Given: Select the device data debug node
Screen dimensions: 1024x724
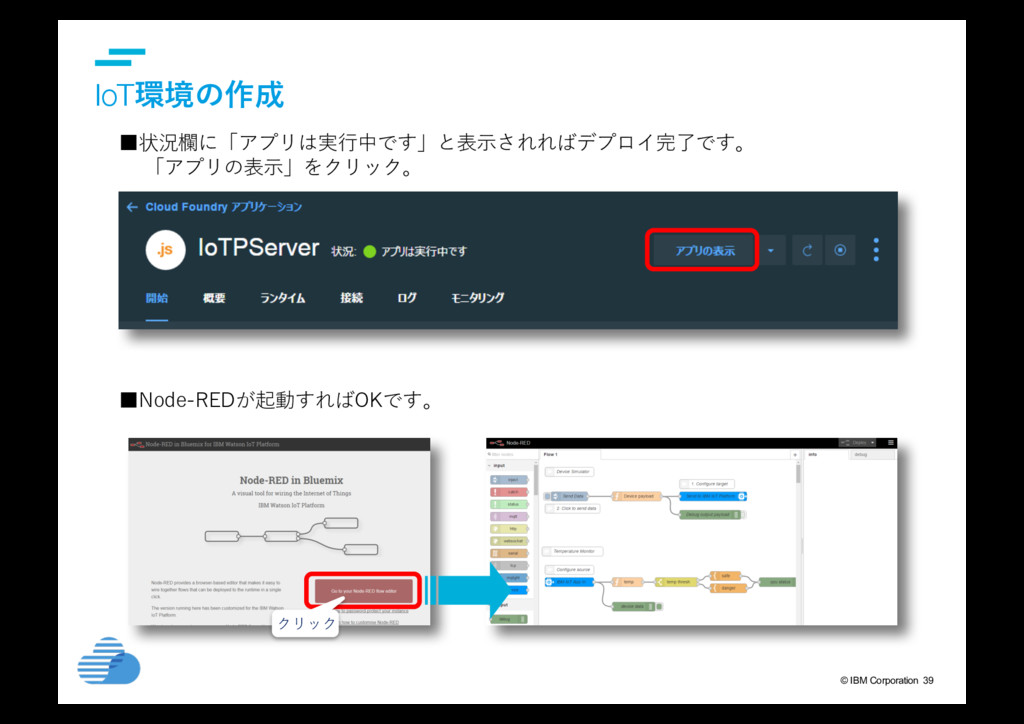Looking at the screenshot, I should (x=633, y=607).
